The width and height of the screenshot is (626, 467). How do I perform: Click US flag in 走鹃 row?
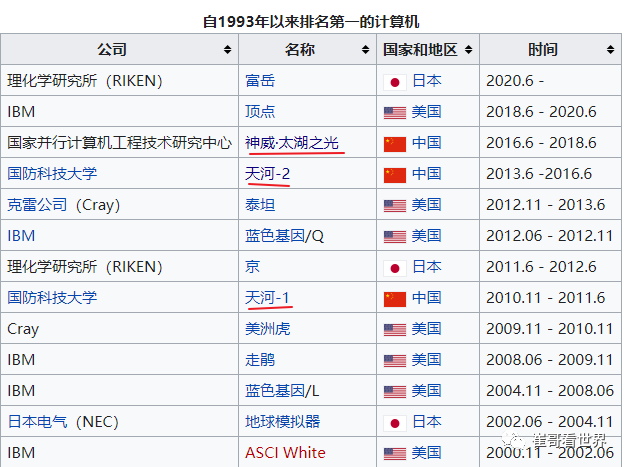[395, 360]
